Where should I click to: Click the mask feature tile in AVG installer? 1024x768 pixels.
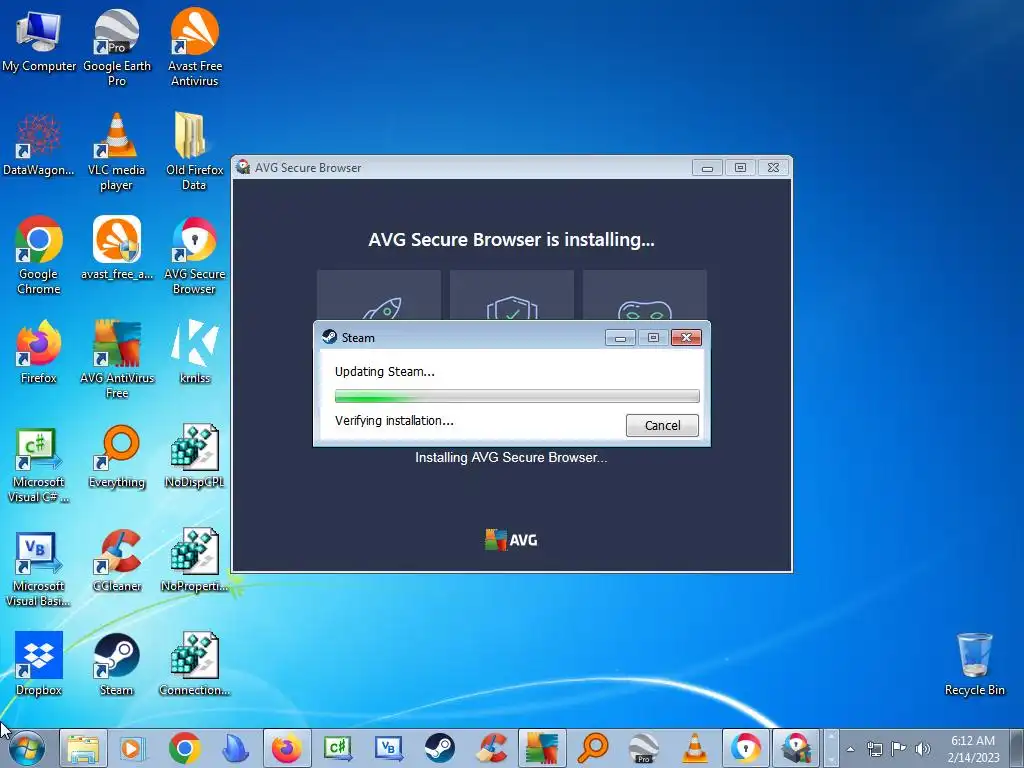pyautogui.click(x=645, y=295)
